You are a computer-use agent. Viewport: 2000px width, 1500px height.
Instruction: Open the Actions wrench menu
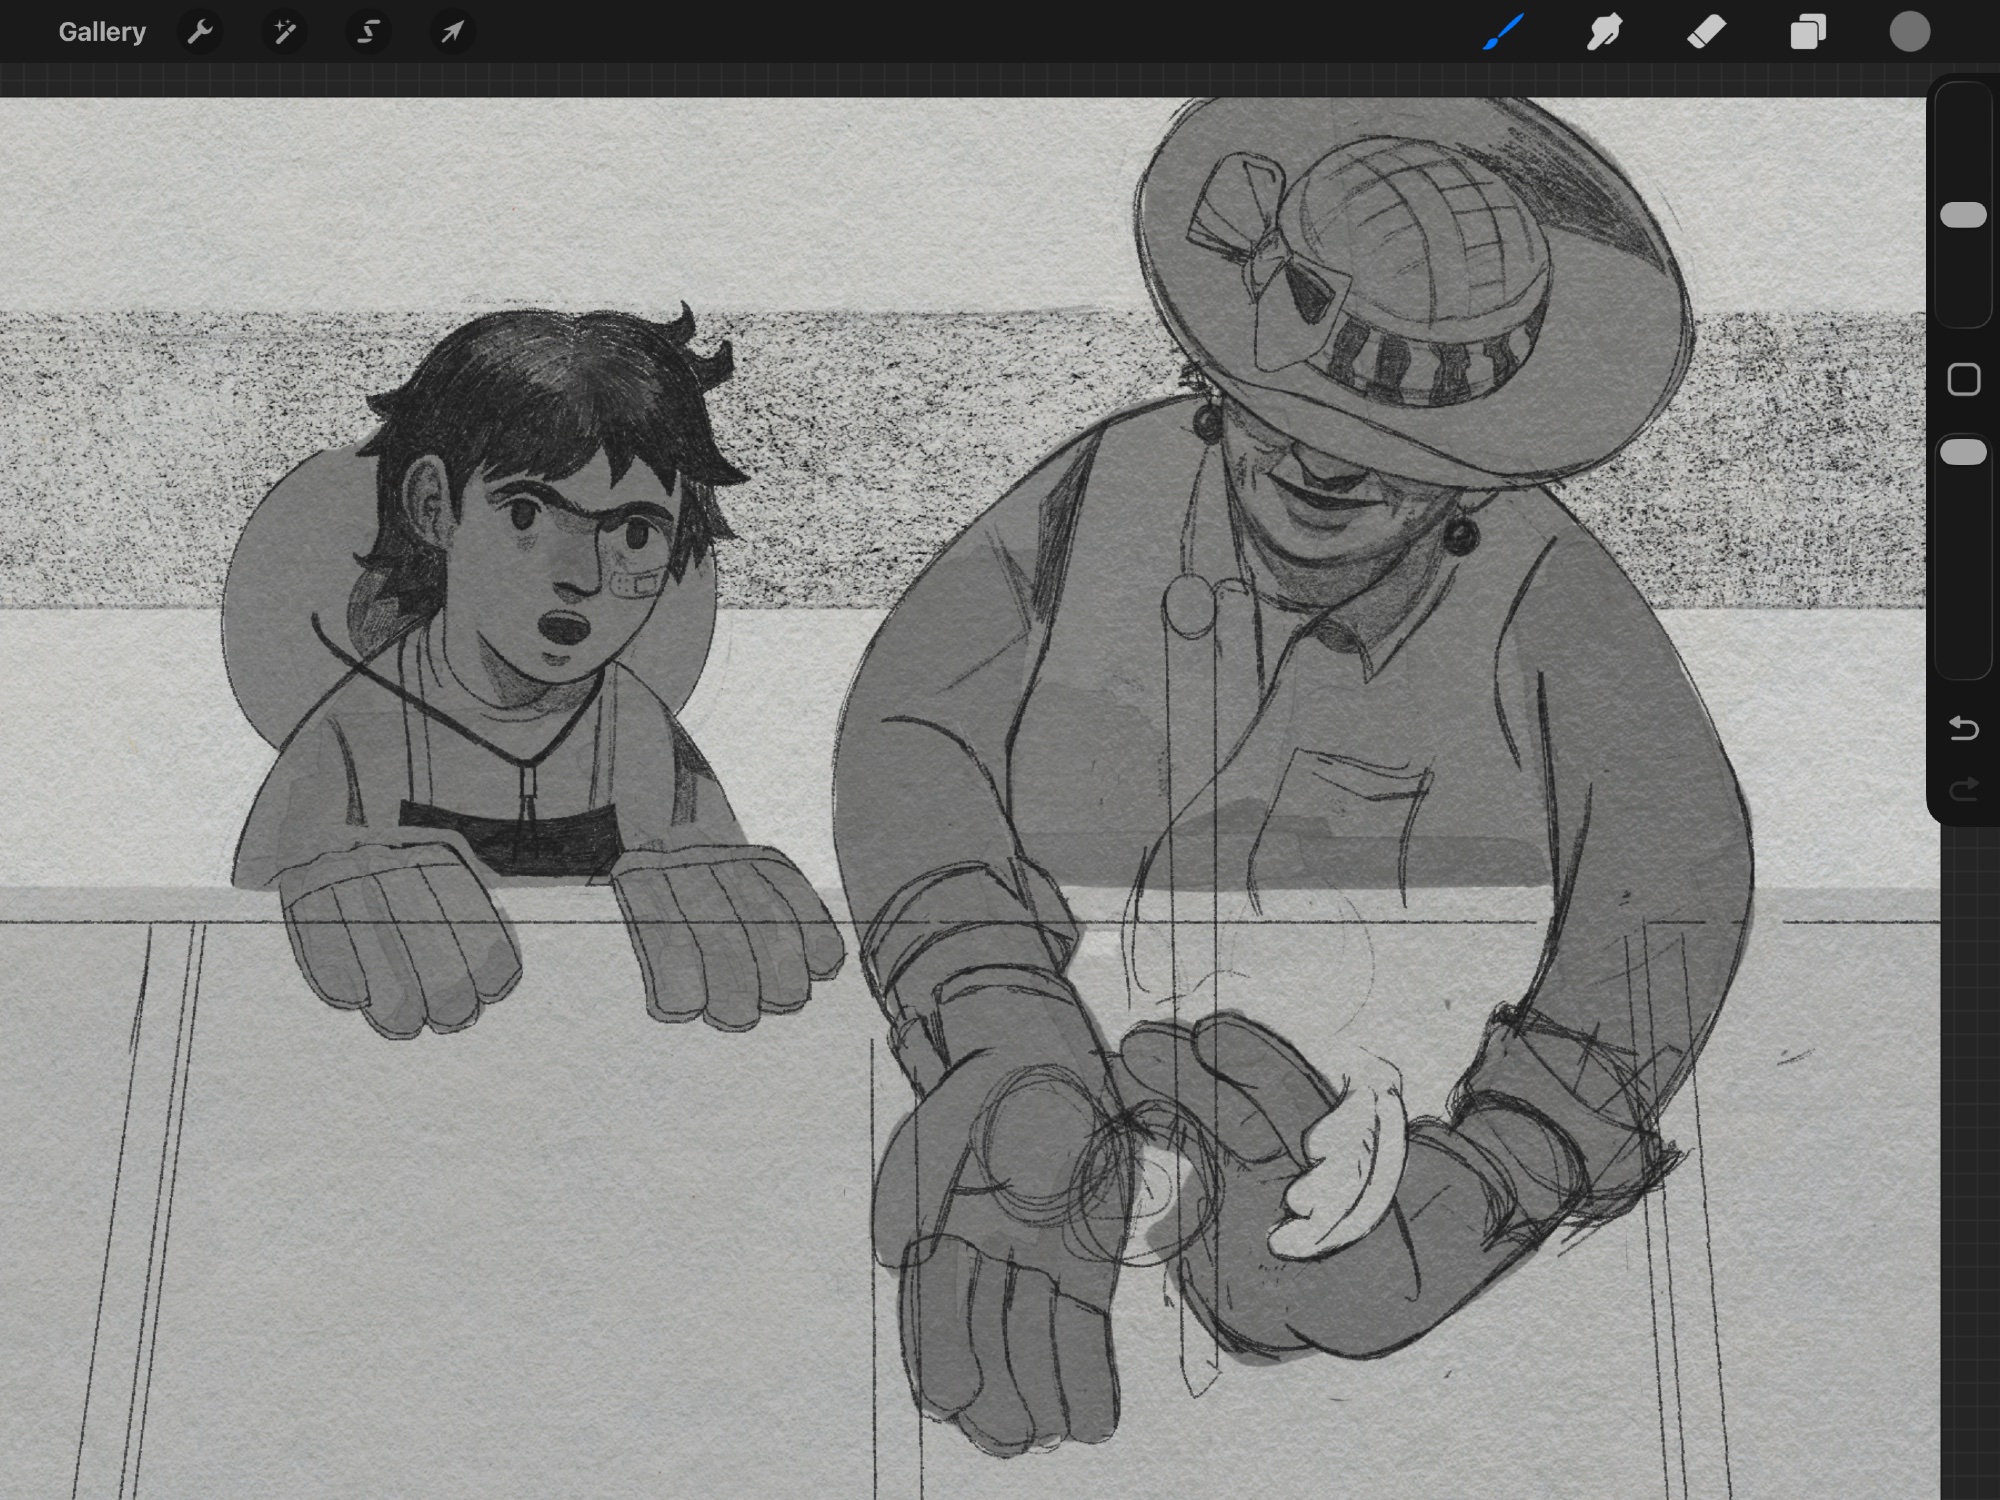(x=200, y=32)
